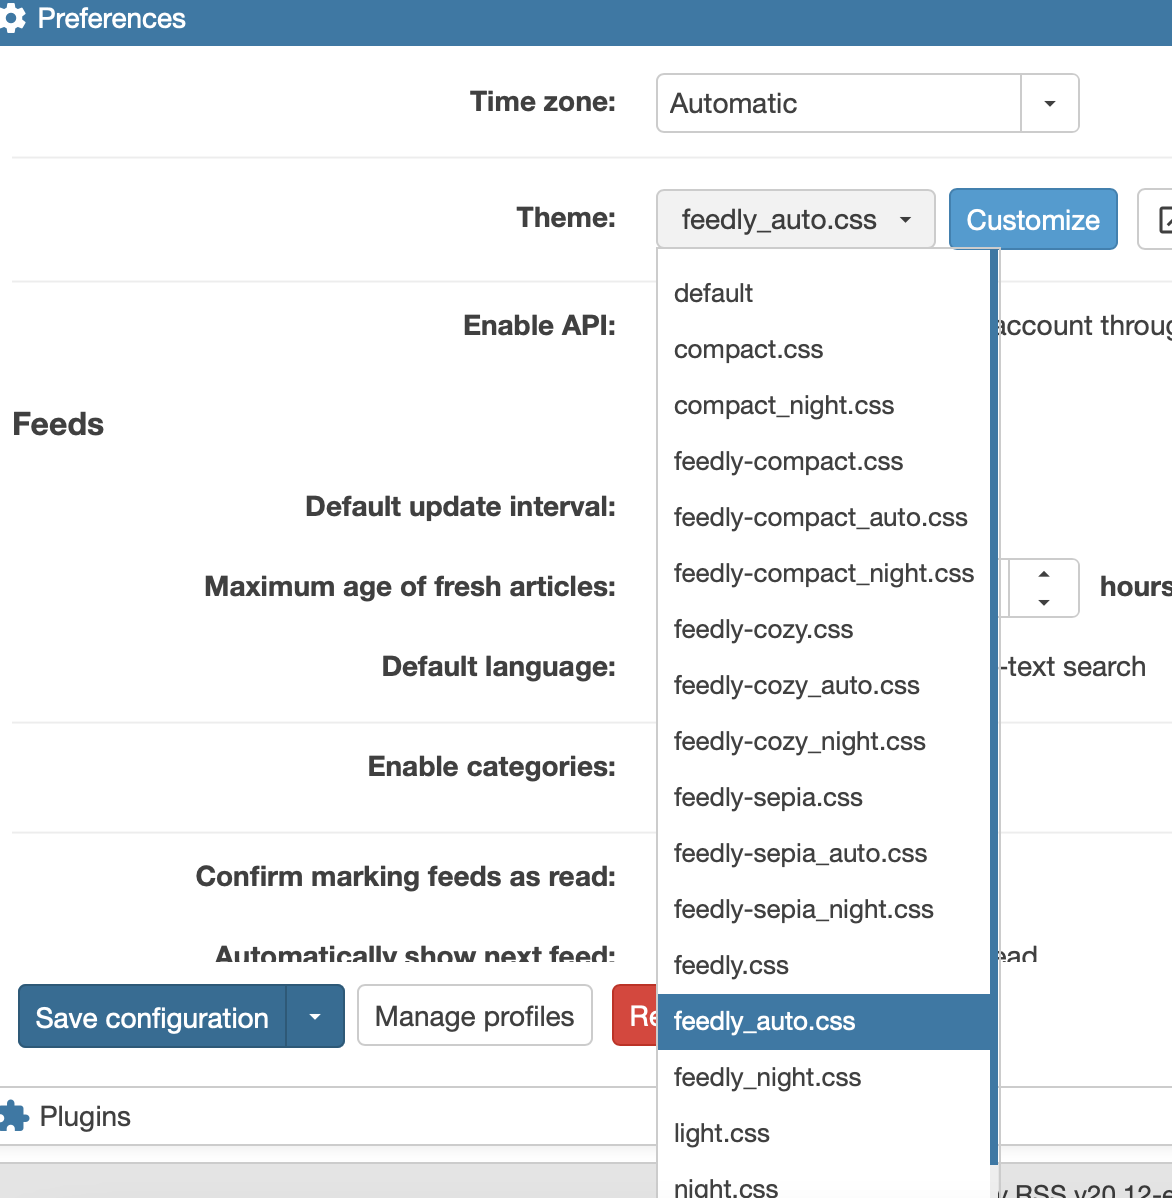Click the Customize button
The height and width of the screenshot is (1198, 1172).
coord(1033,219)
